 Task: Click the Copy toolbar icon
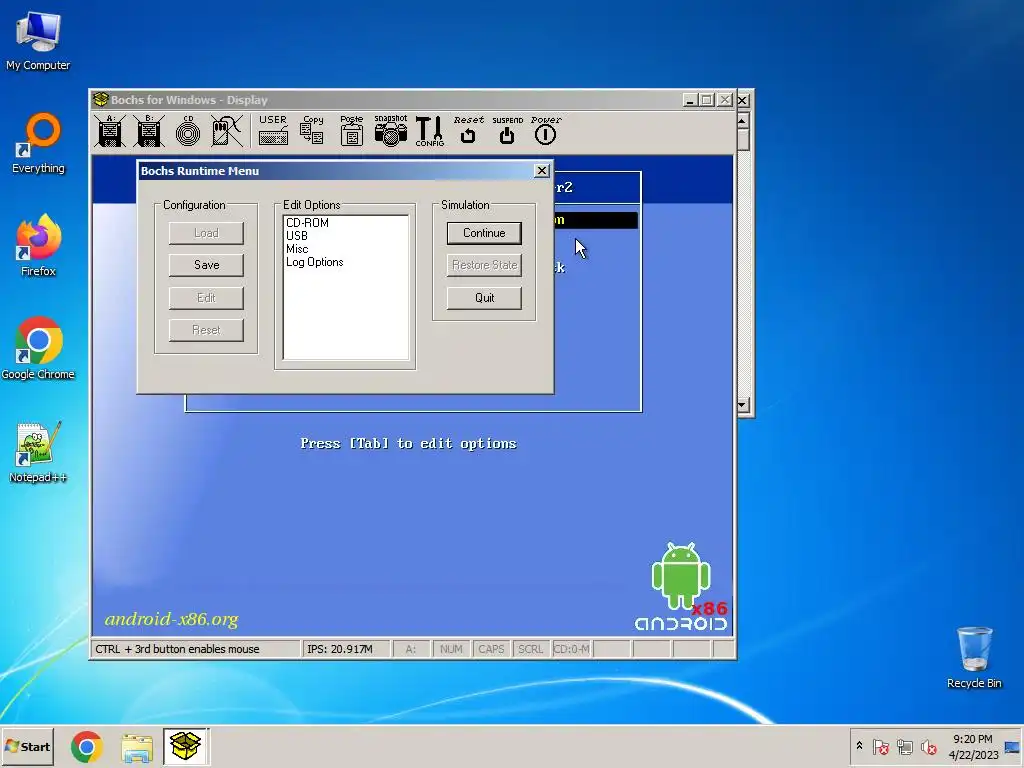312,131
